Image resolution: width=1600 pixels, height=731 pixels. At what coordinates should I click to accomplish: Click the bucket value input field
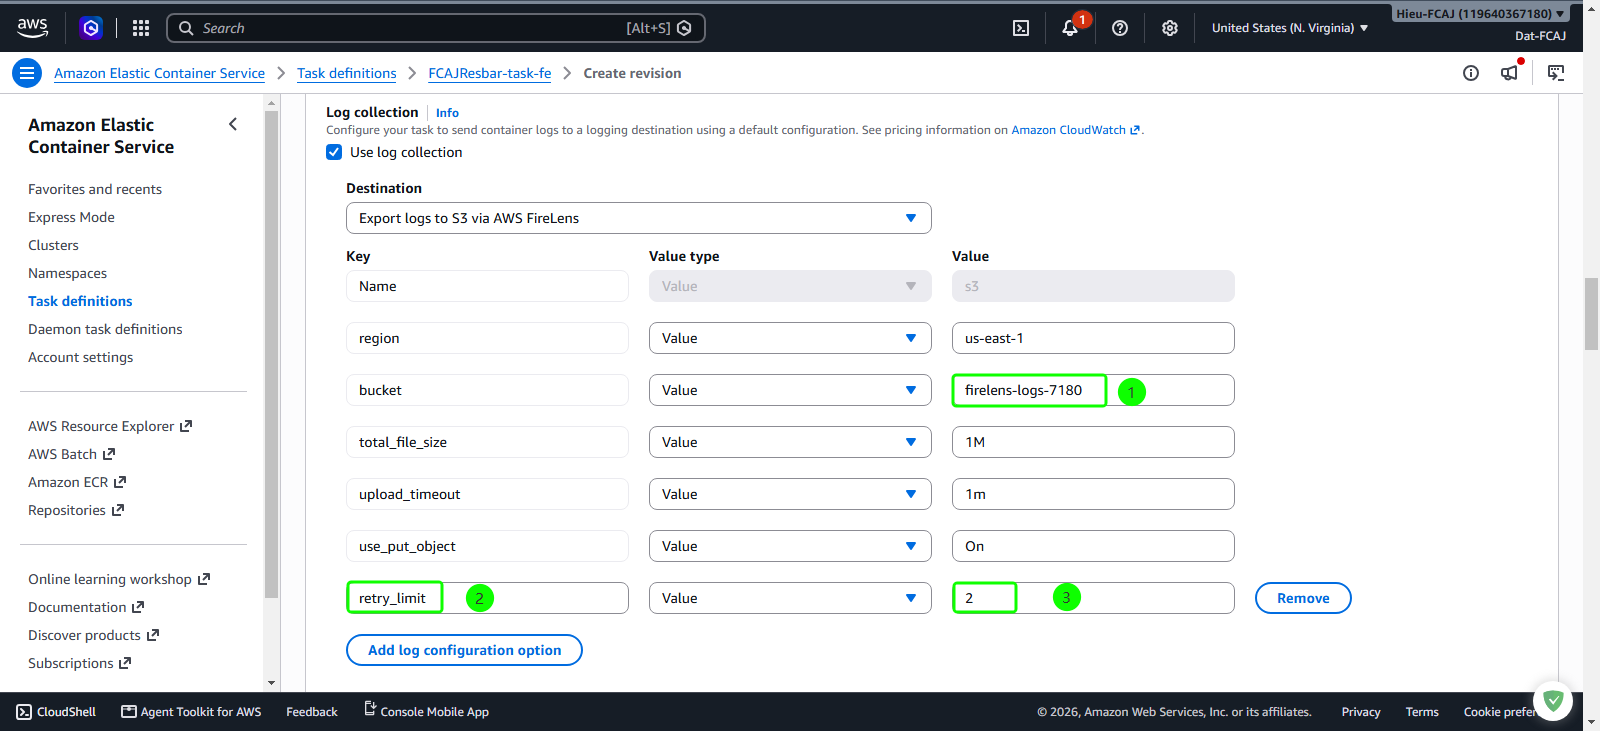tap(1093, 390)
